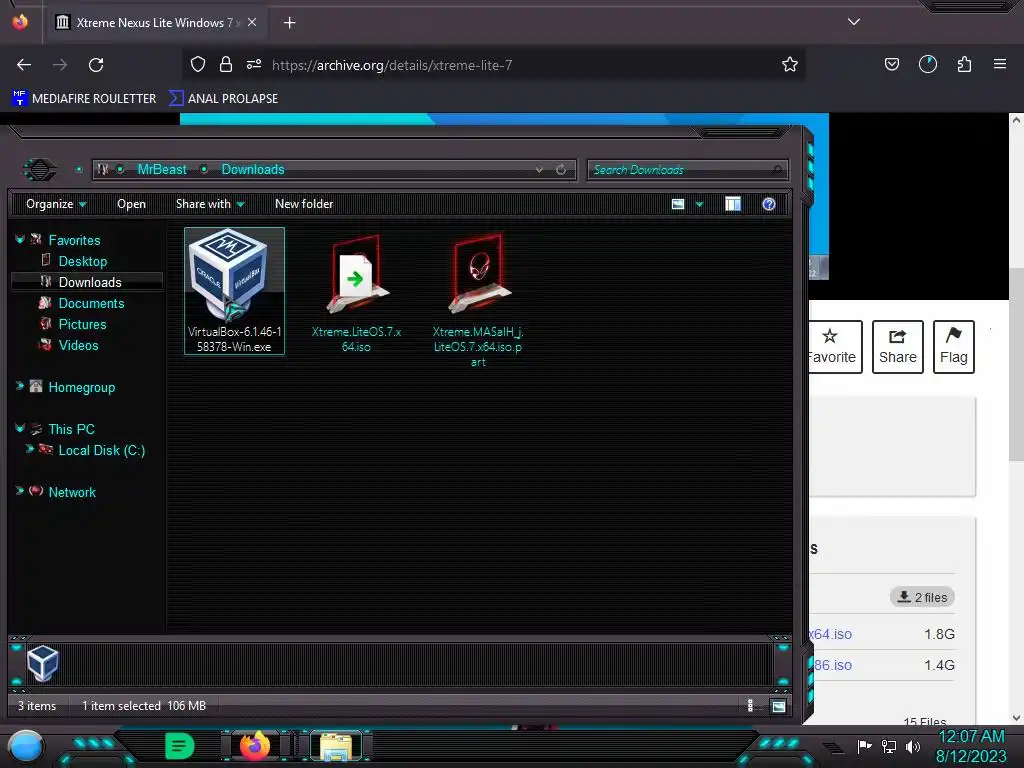1024x768 pixels.
Task: Click the Flag button on archive.org
Action: [x=953, y=347]
